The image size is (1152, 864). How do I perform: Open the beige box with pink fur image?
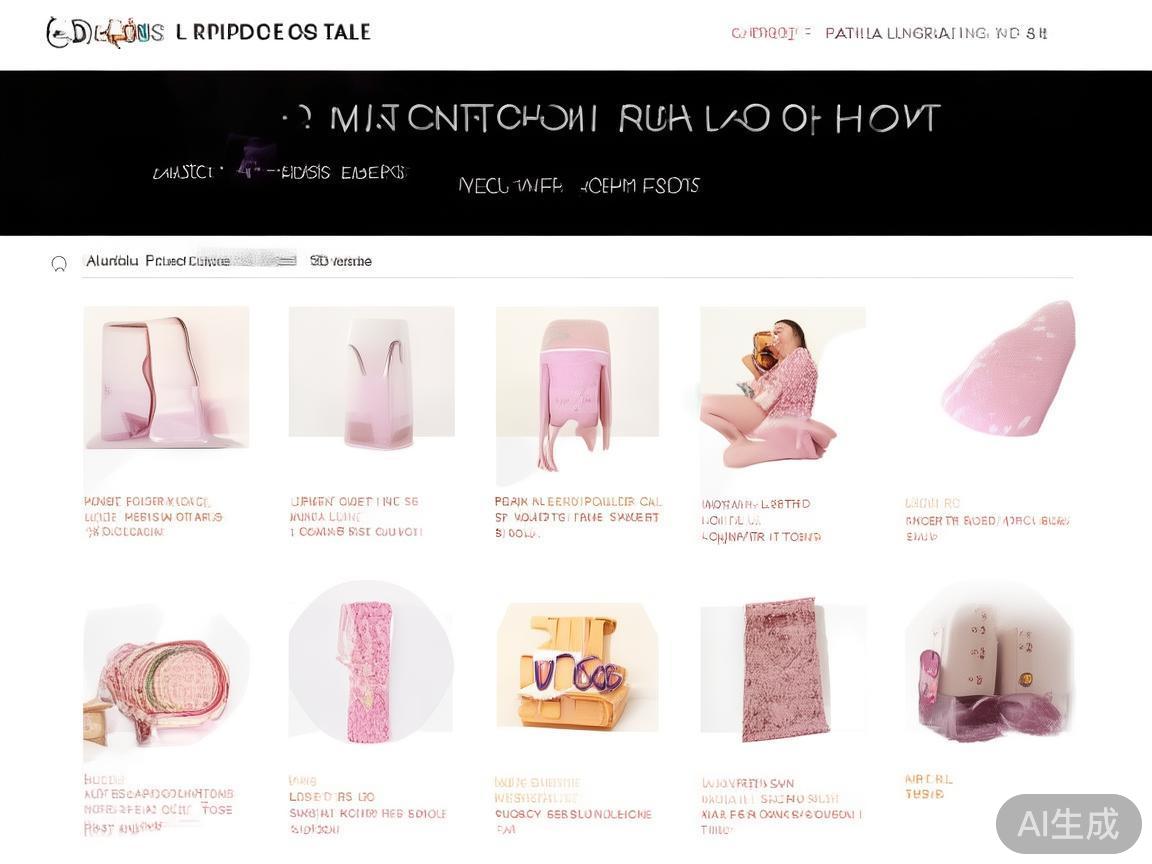point(990,664)
